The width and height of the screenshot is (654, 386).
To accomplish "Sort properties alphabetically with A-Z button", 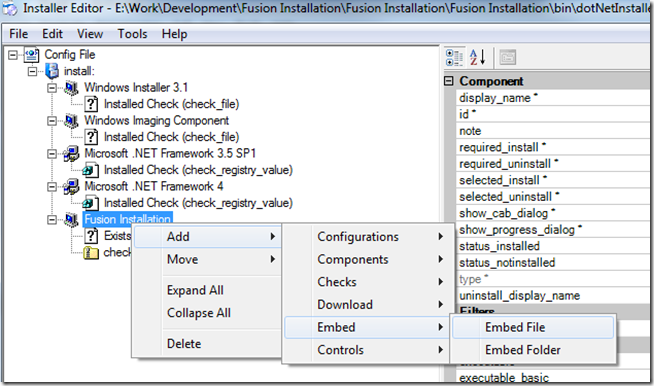I will [478, 57].
